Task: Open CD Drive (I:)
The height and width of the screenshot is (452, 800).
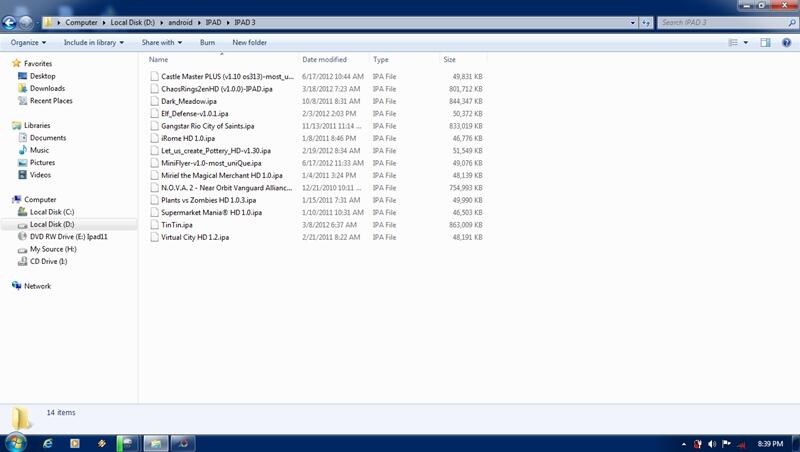Action: click(x=48, y=261)
